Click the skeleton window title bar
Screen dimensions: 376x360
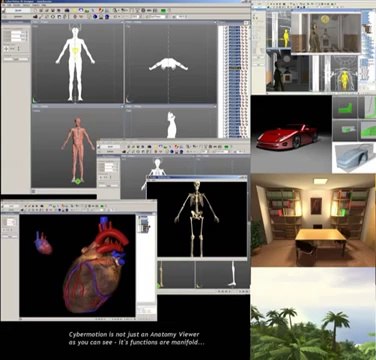[197, 178]
